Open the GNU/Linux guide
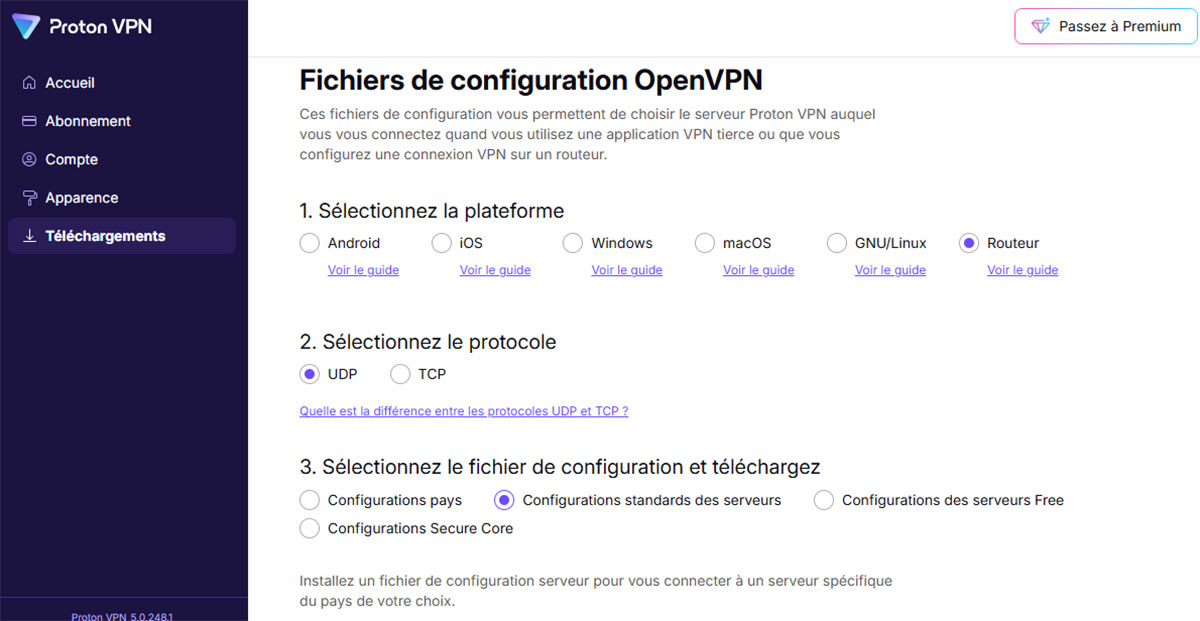Screen dimensions: 1200x621 [x=890, y=270]
